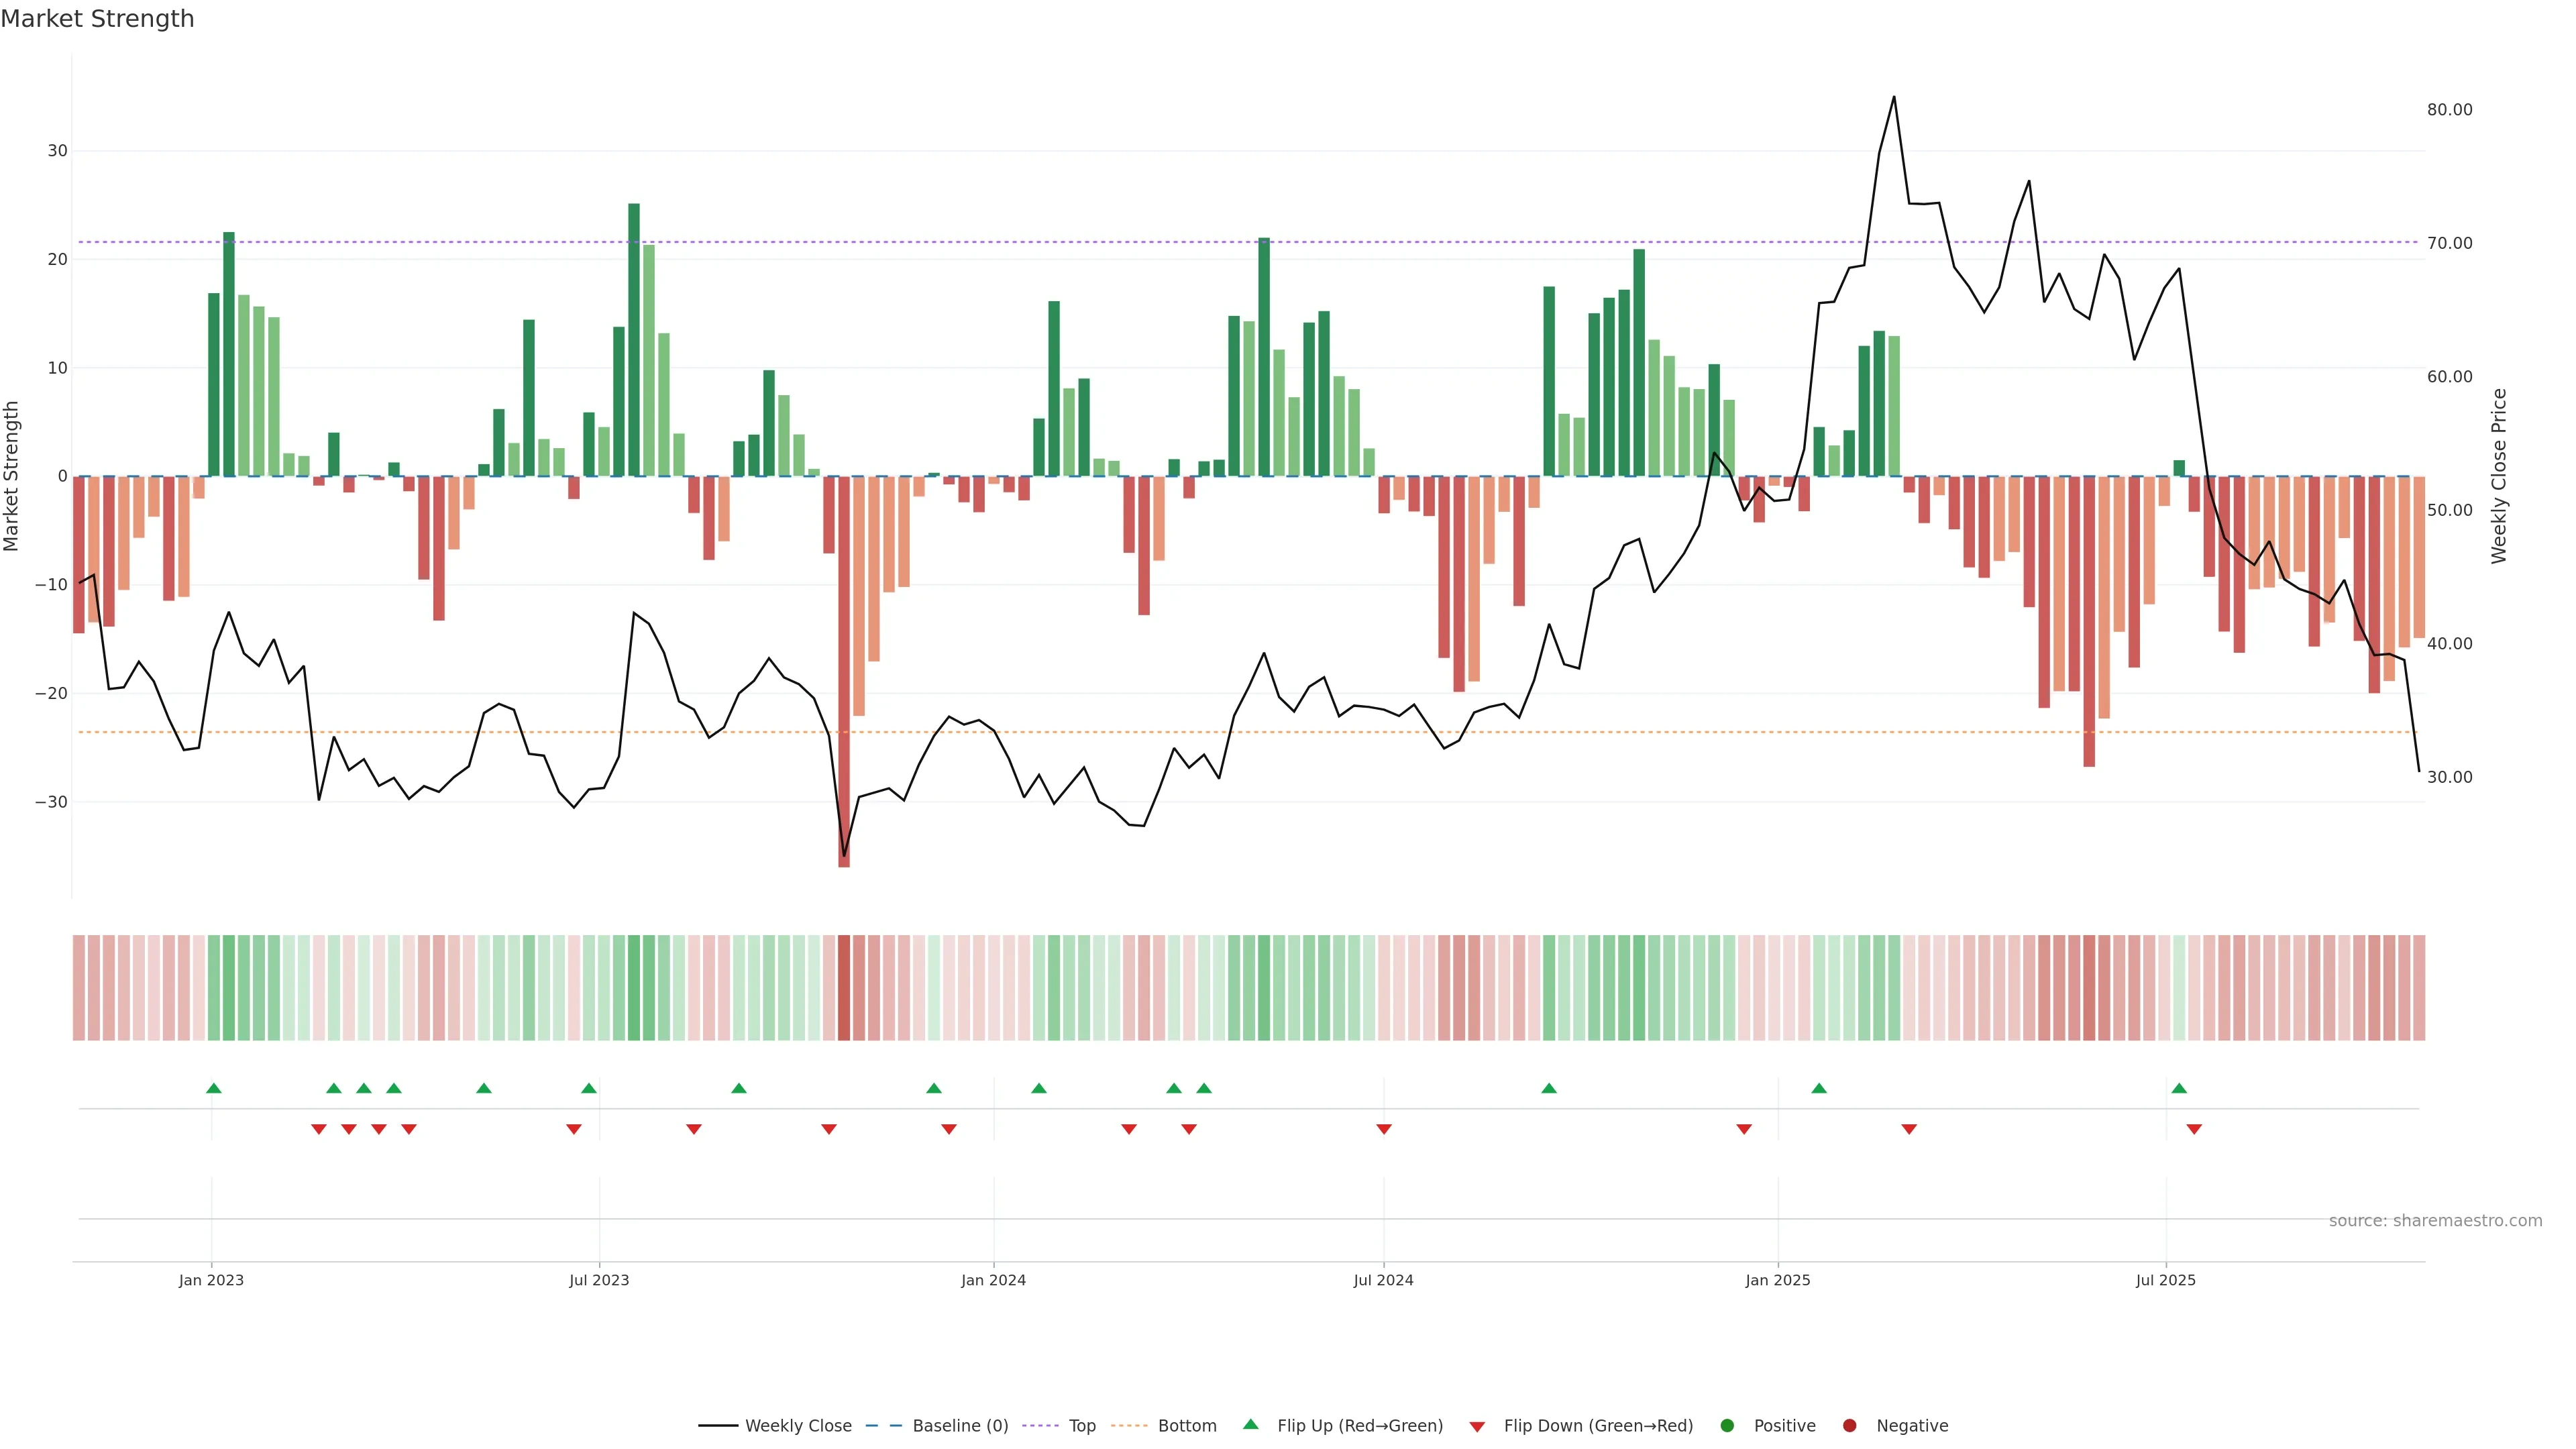2576x1449 pixels.
Task: Click the last green flip-up marker near Jul 2025
Action: [2179, 1088]
